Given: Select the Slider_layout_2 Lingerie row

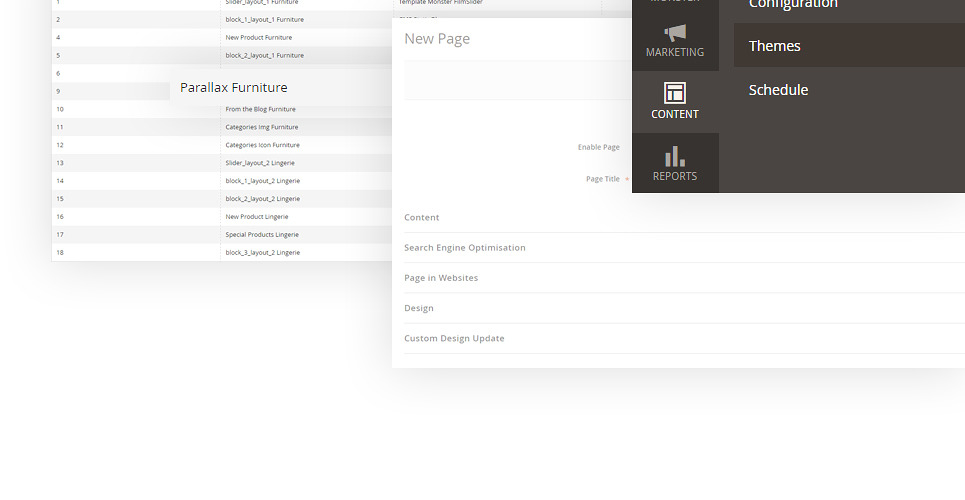Looking at the screenshot, I should [260, 163].
